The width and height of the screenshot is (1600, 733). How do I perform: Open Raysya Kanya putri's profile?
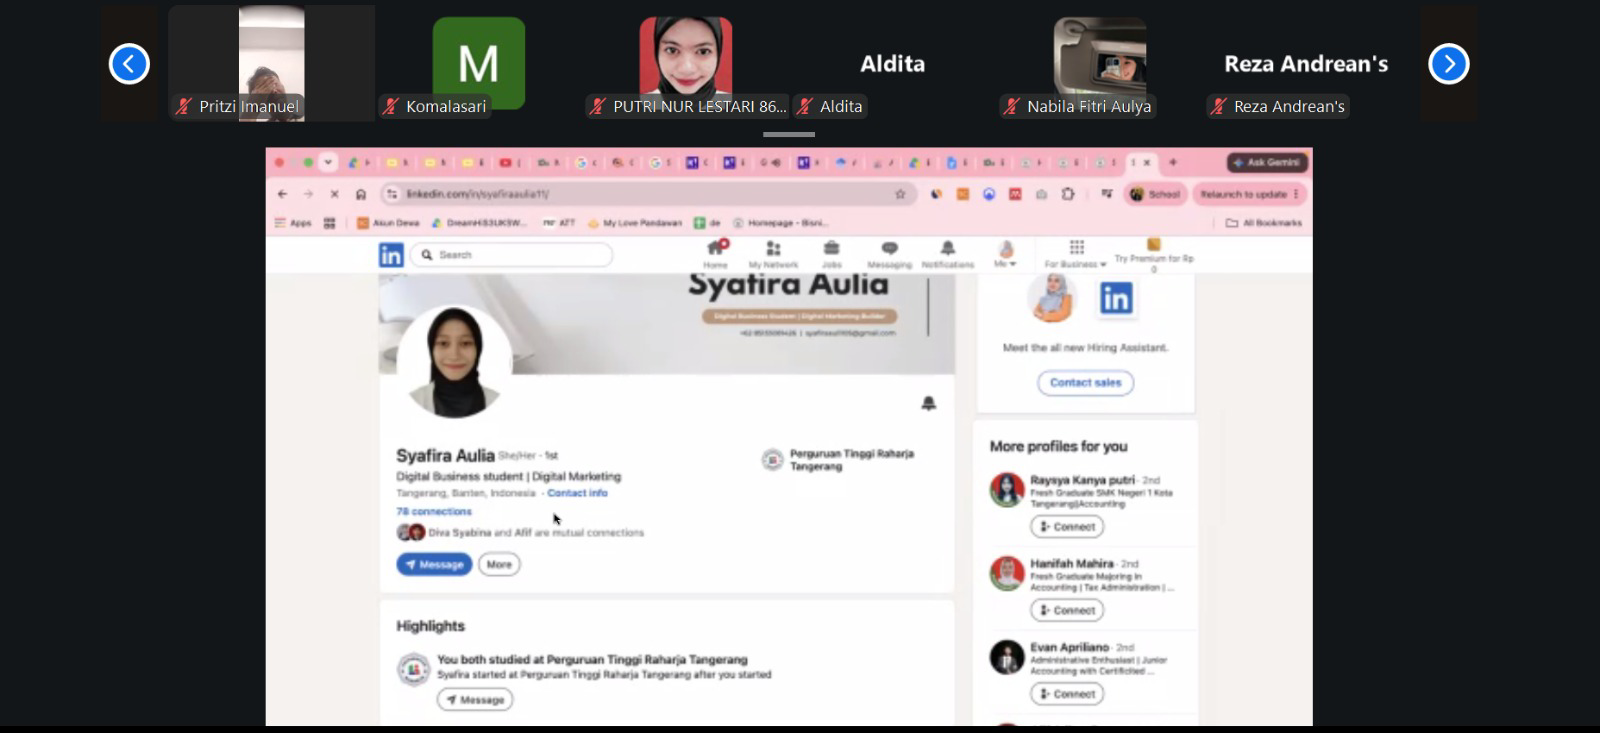pyautogui.click(x=1082, y=480)
